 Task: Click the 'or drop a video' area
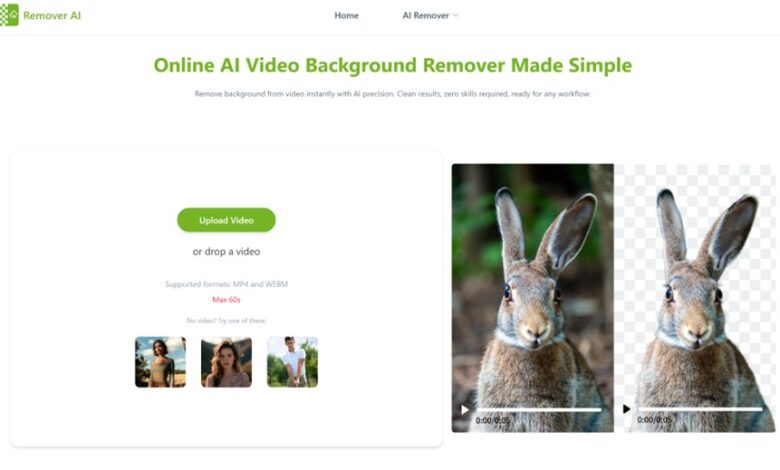click(226, 252)
